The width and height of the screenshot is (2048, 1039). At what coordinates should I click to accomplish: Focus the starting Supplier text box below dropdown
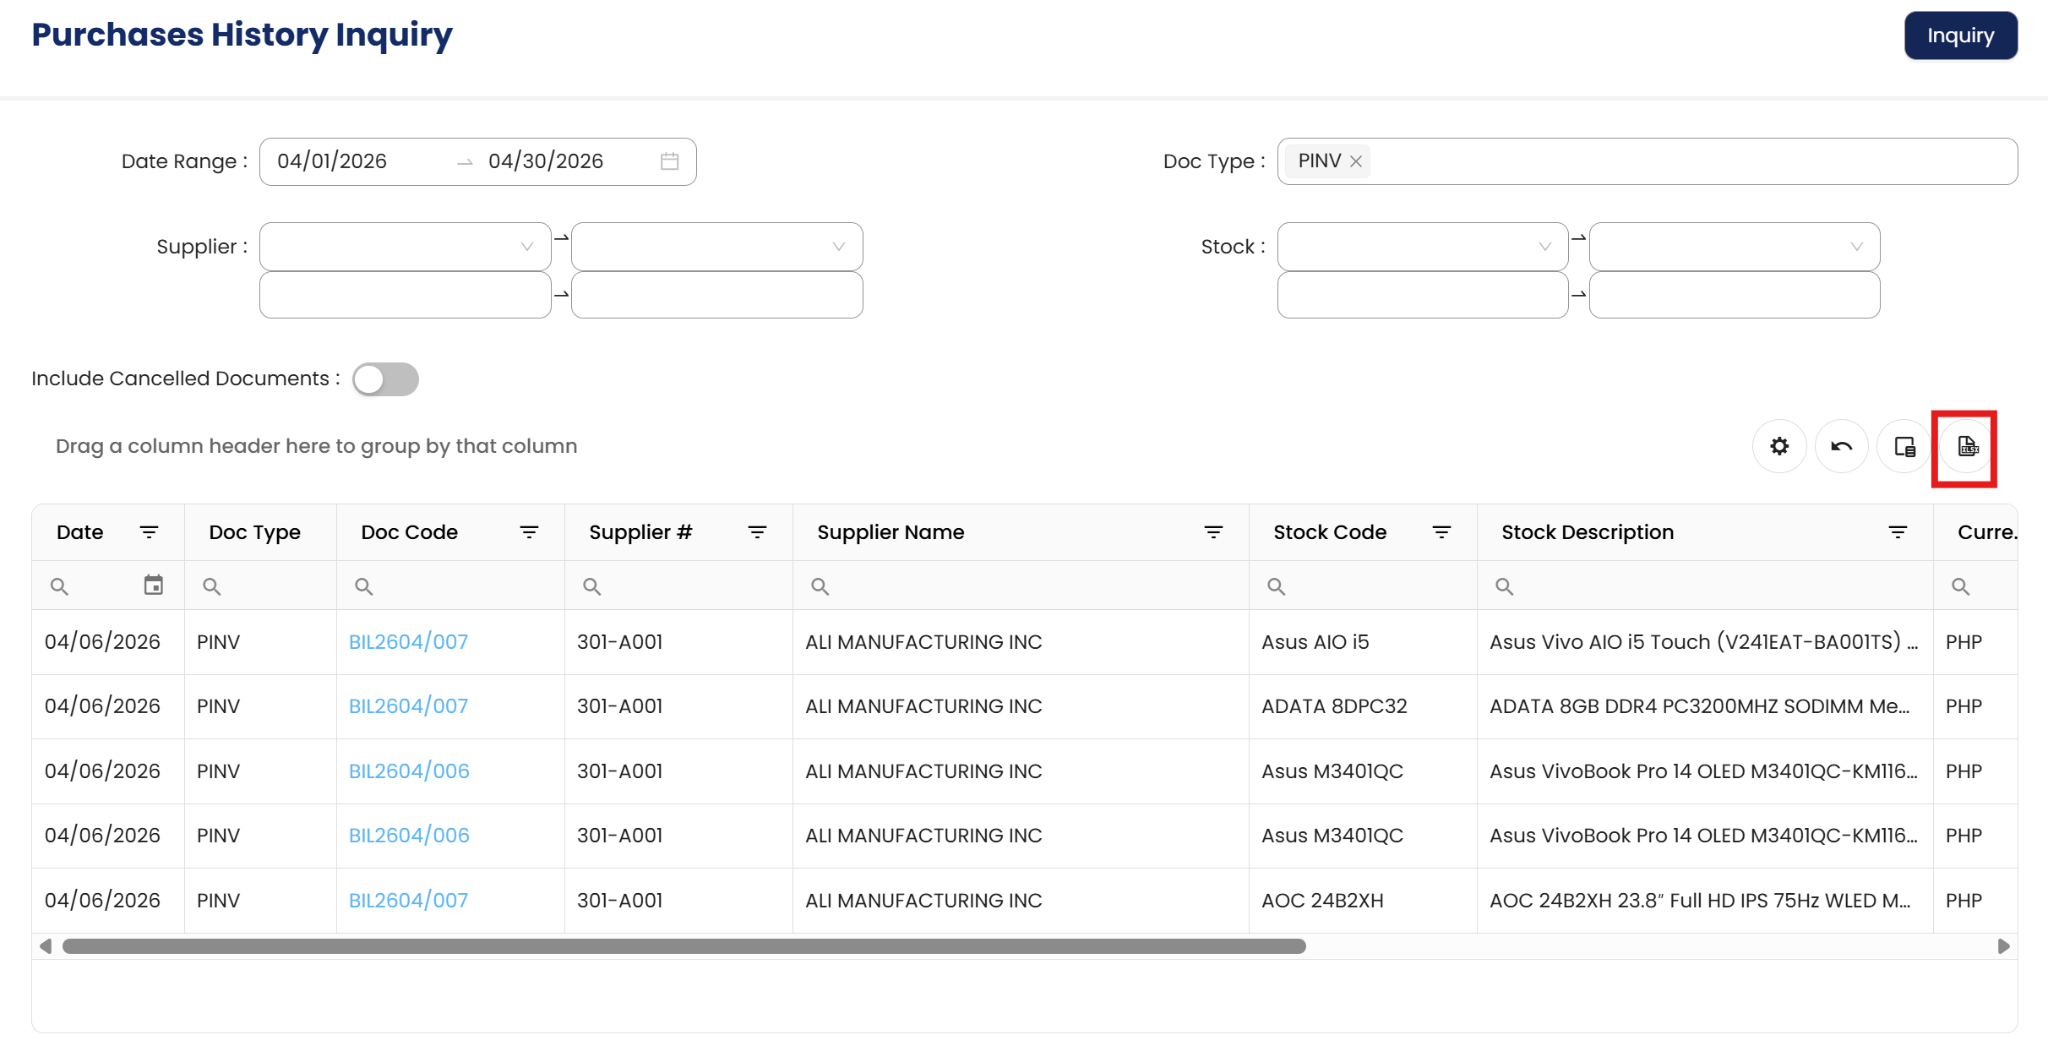(405, 295)
